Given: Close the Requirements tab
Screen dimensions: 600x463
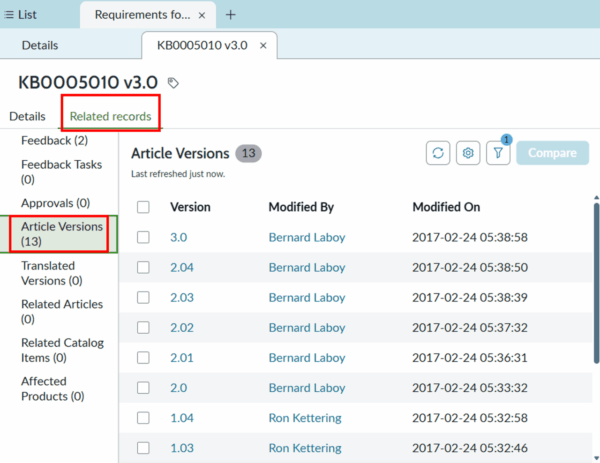Looking at the screenshot, I should (203, 15).
